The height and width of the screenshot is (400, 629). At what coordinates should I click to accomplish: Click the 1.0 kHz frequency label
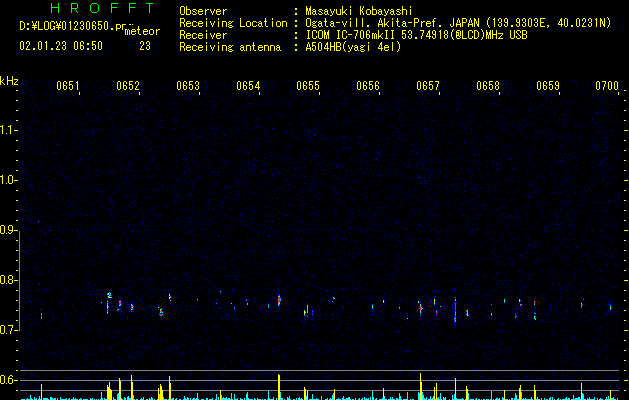tap(9, 180)
